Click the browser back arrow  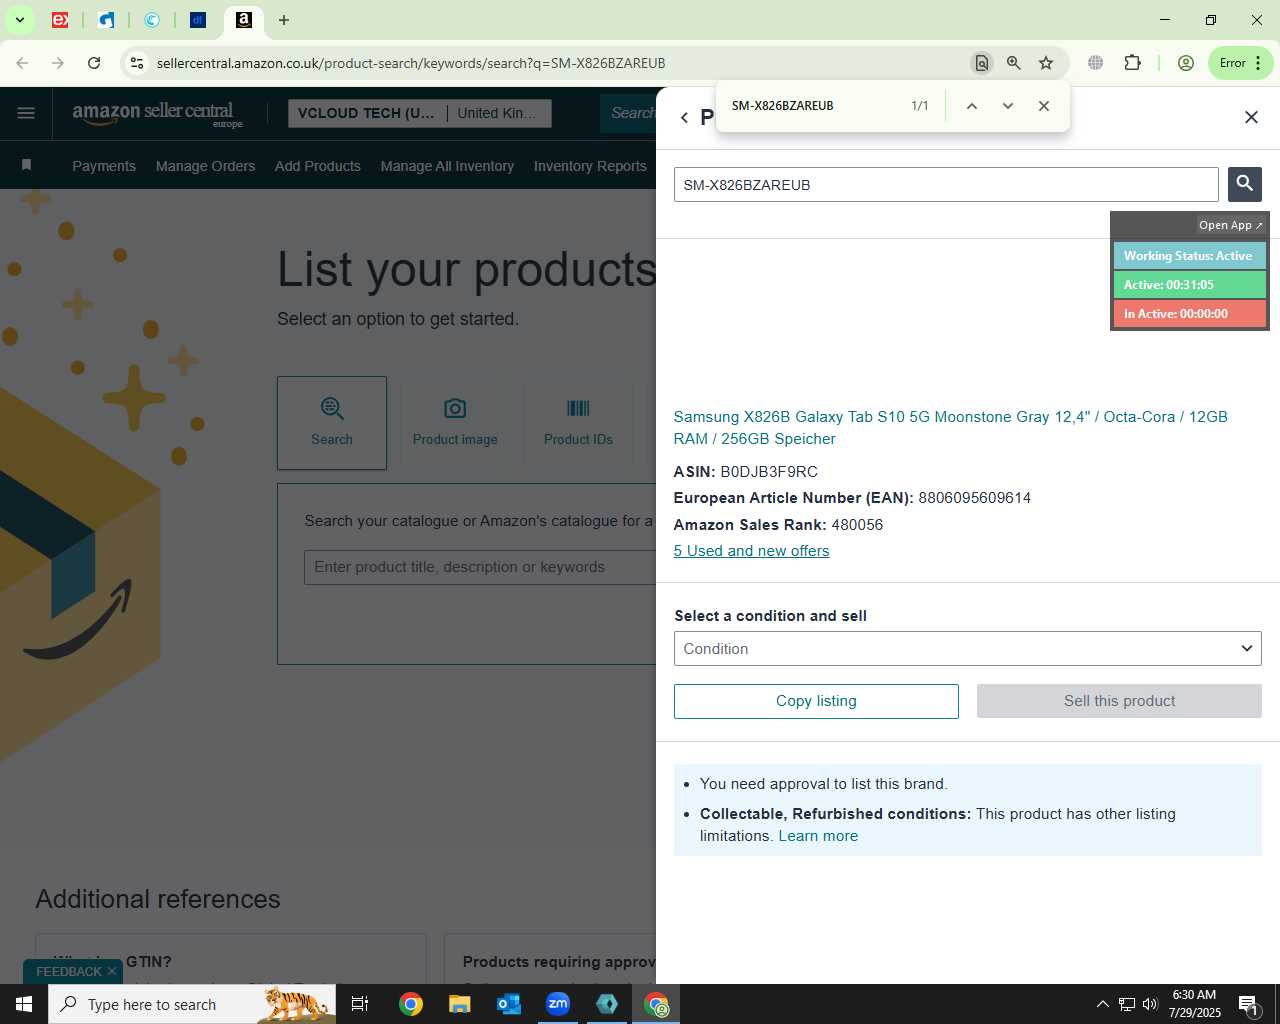coord(22,63)
